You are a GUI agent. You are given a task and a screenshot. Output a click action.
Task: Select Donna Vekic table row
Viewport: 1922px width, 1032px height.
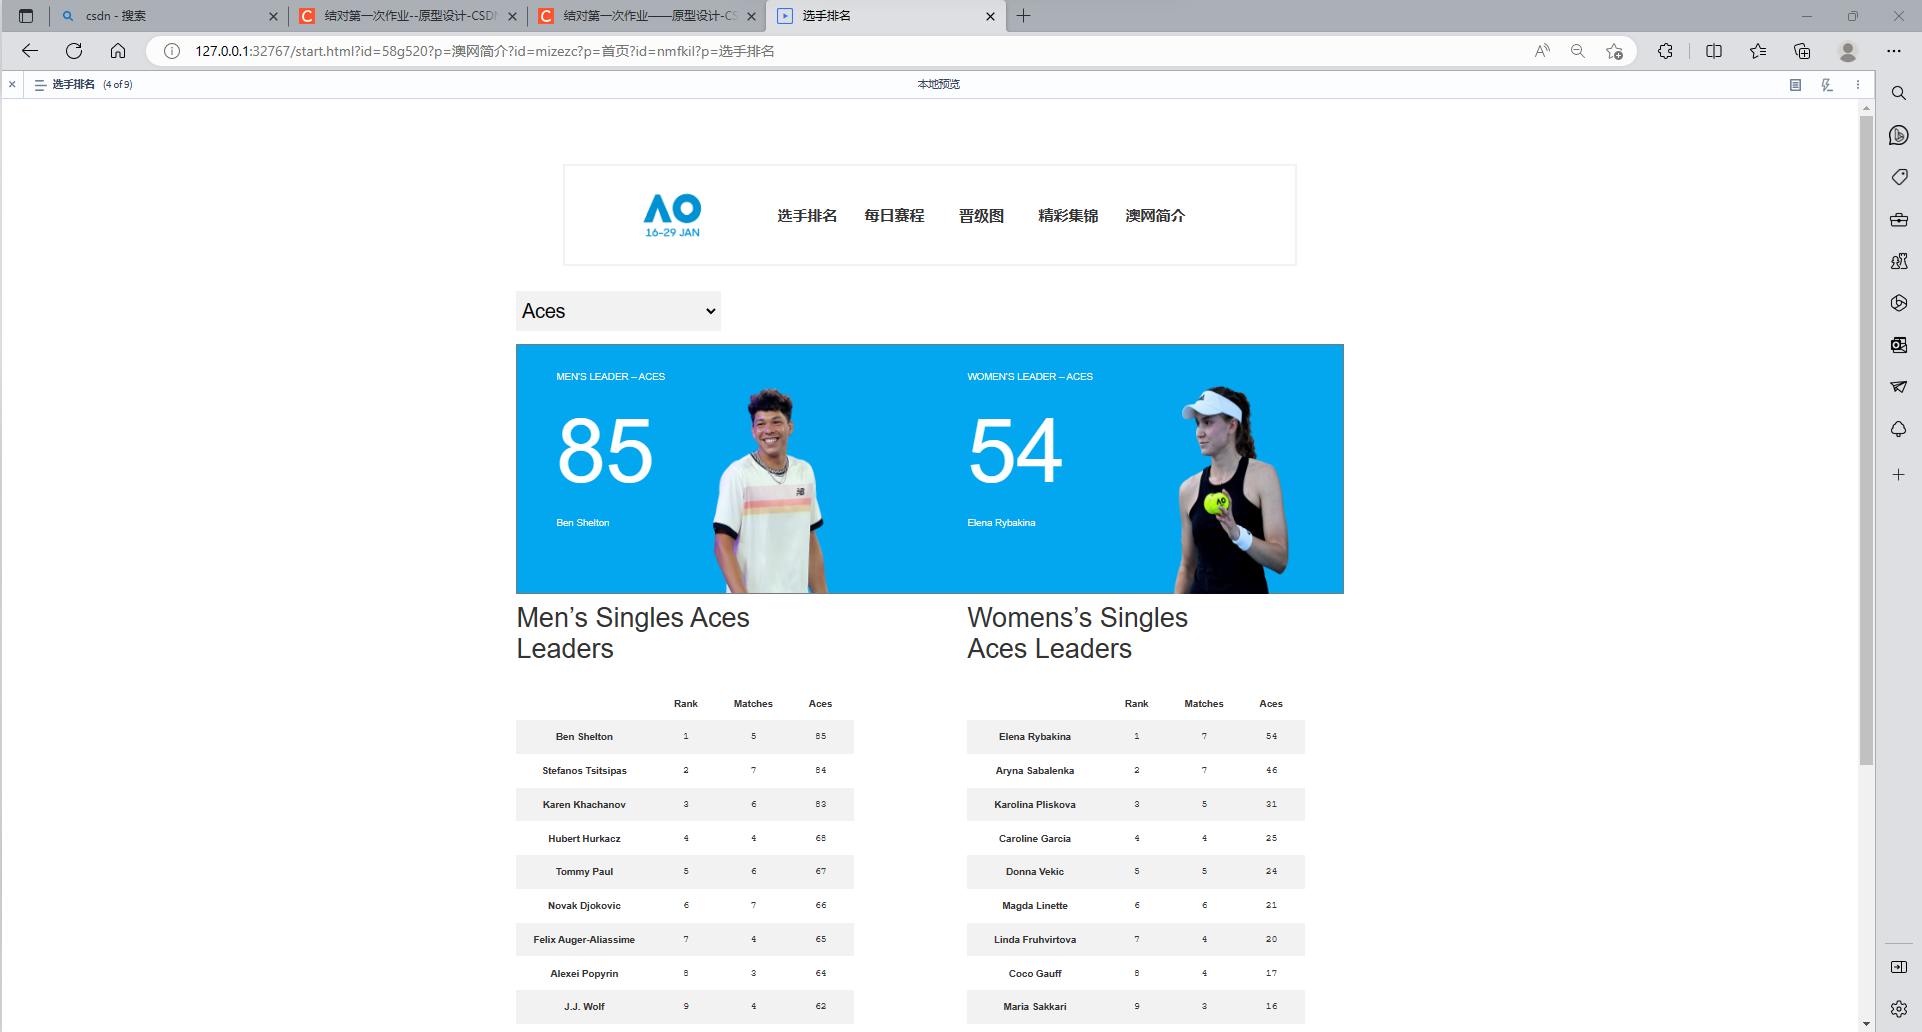1136,872
